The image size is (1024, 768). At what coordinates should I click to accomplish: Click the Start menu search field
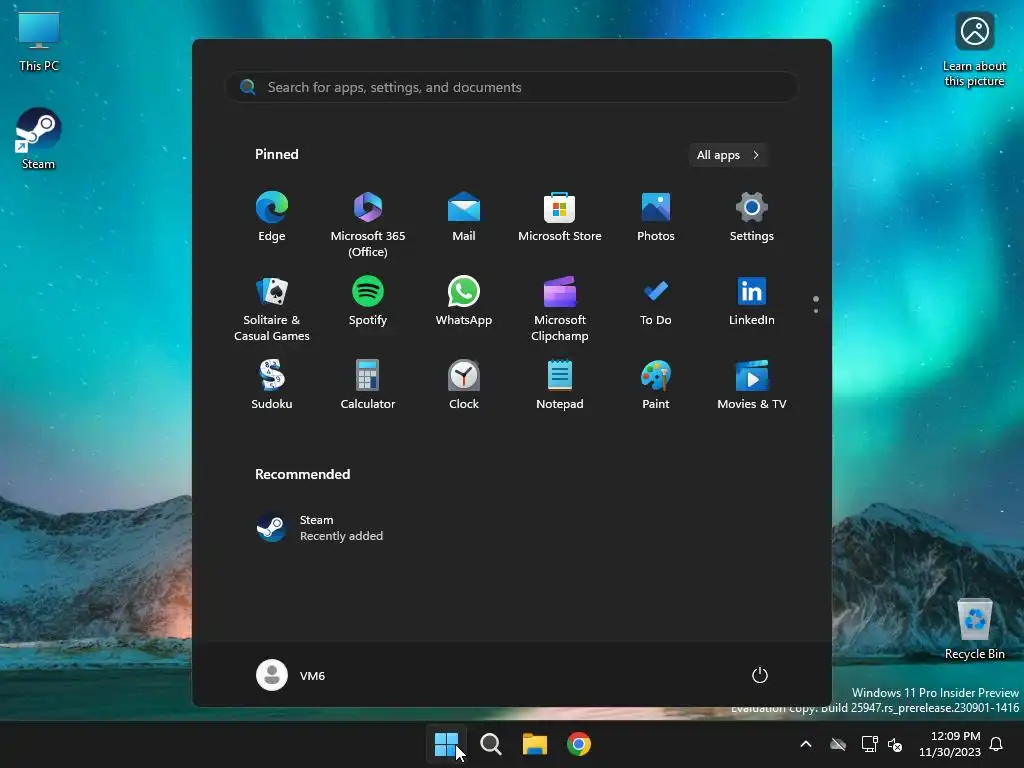coord(512,87)
